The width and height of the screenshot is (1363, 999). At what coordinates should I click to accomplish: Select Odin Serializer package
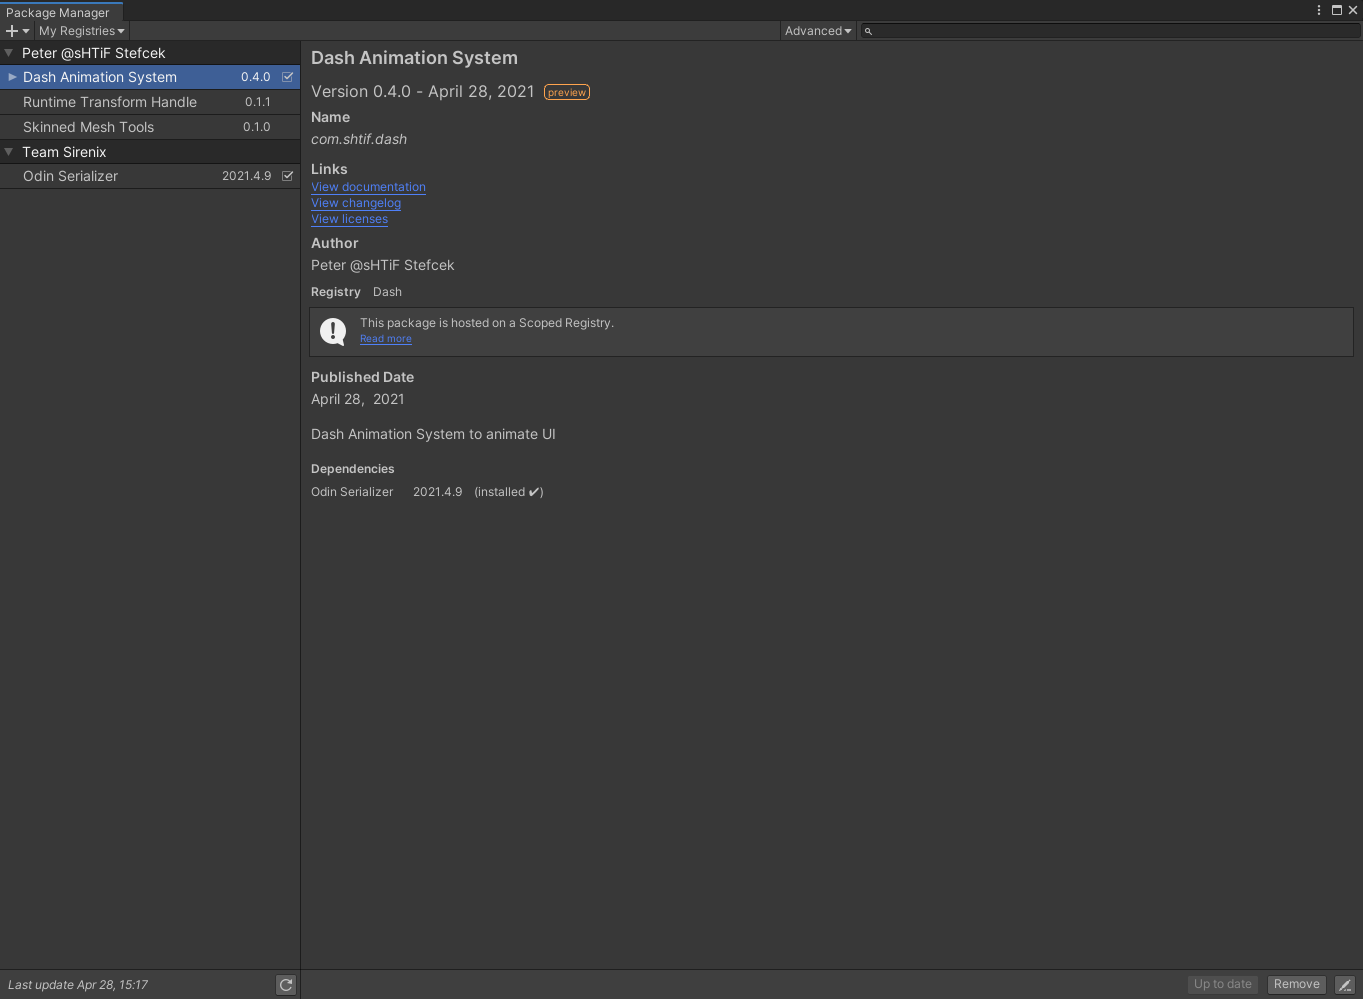click(150, 176)
